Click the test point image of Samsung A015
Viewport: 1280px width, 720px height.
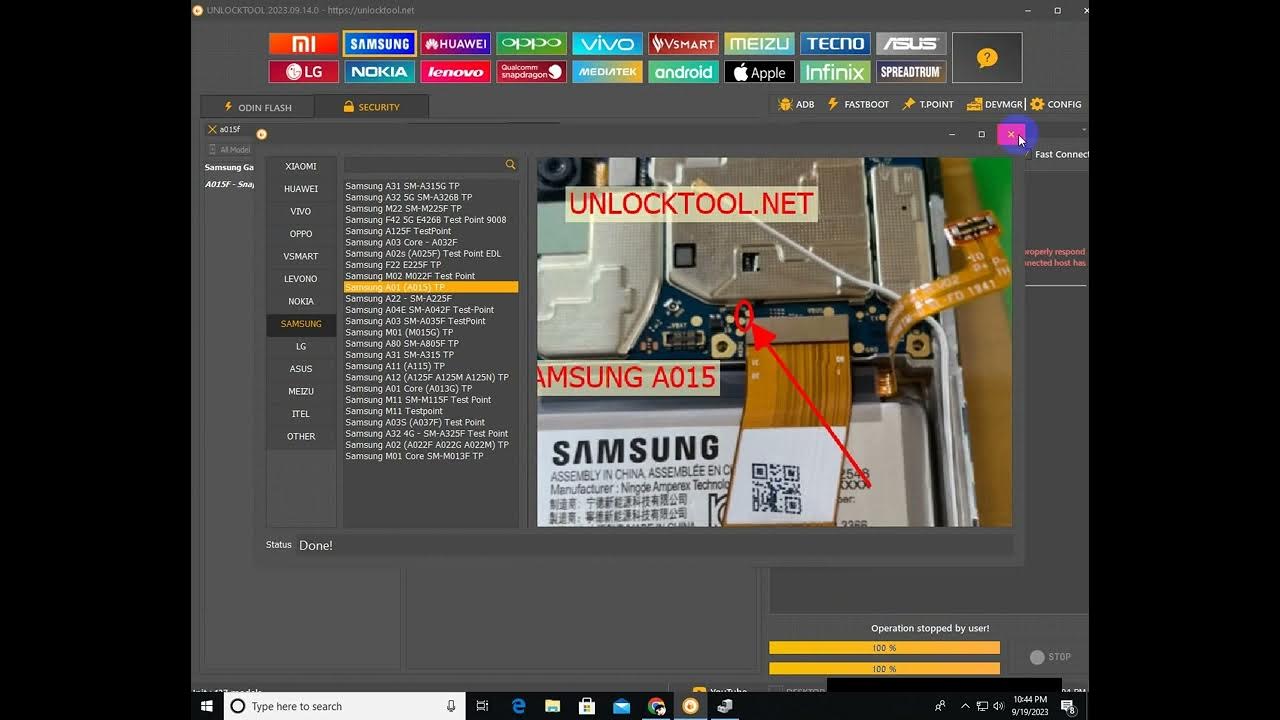click(x=774, y=342)
